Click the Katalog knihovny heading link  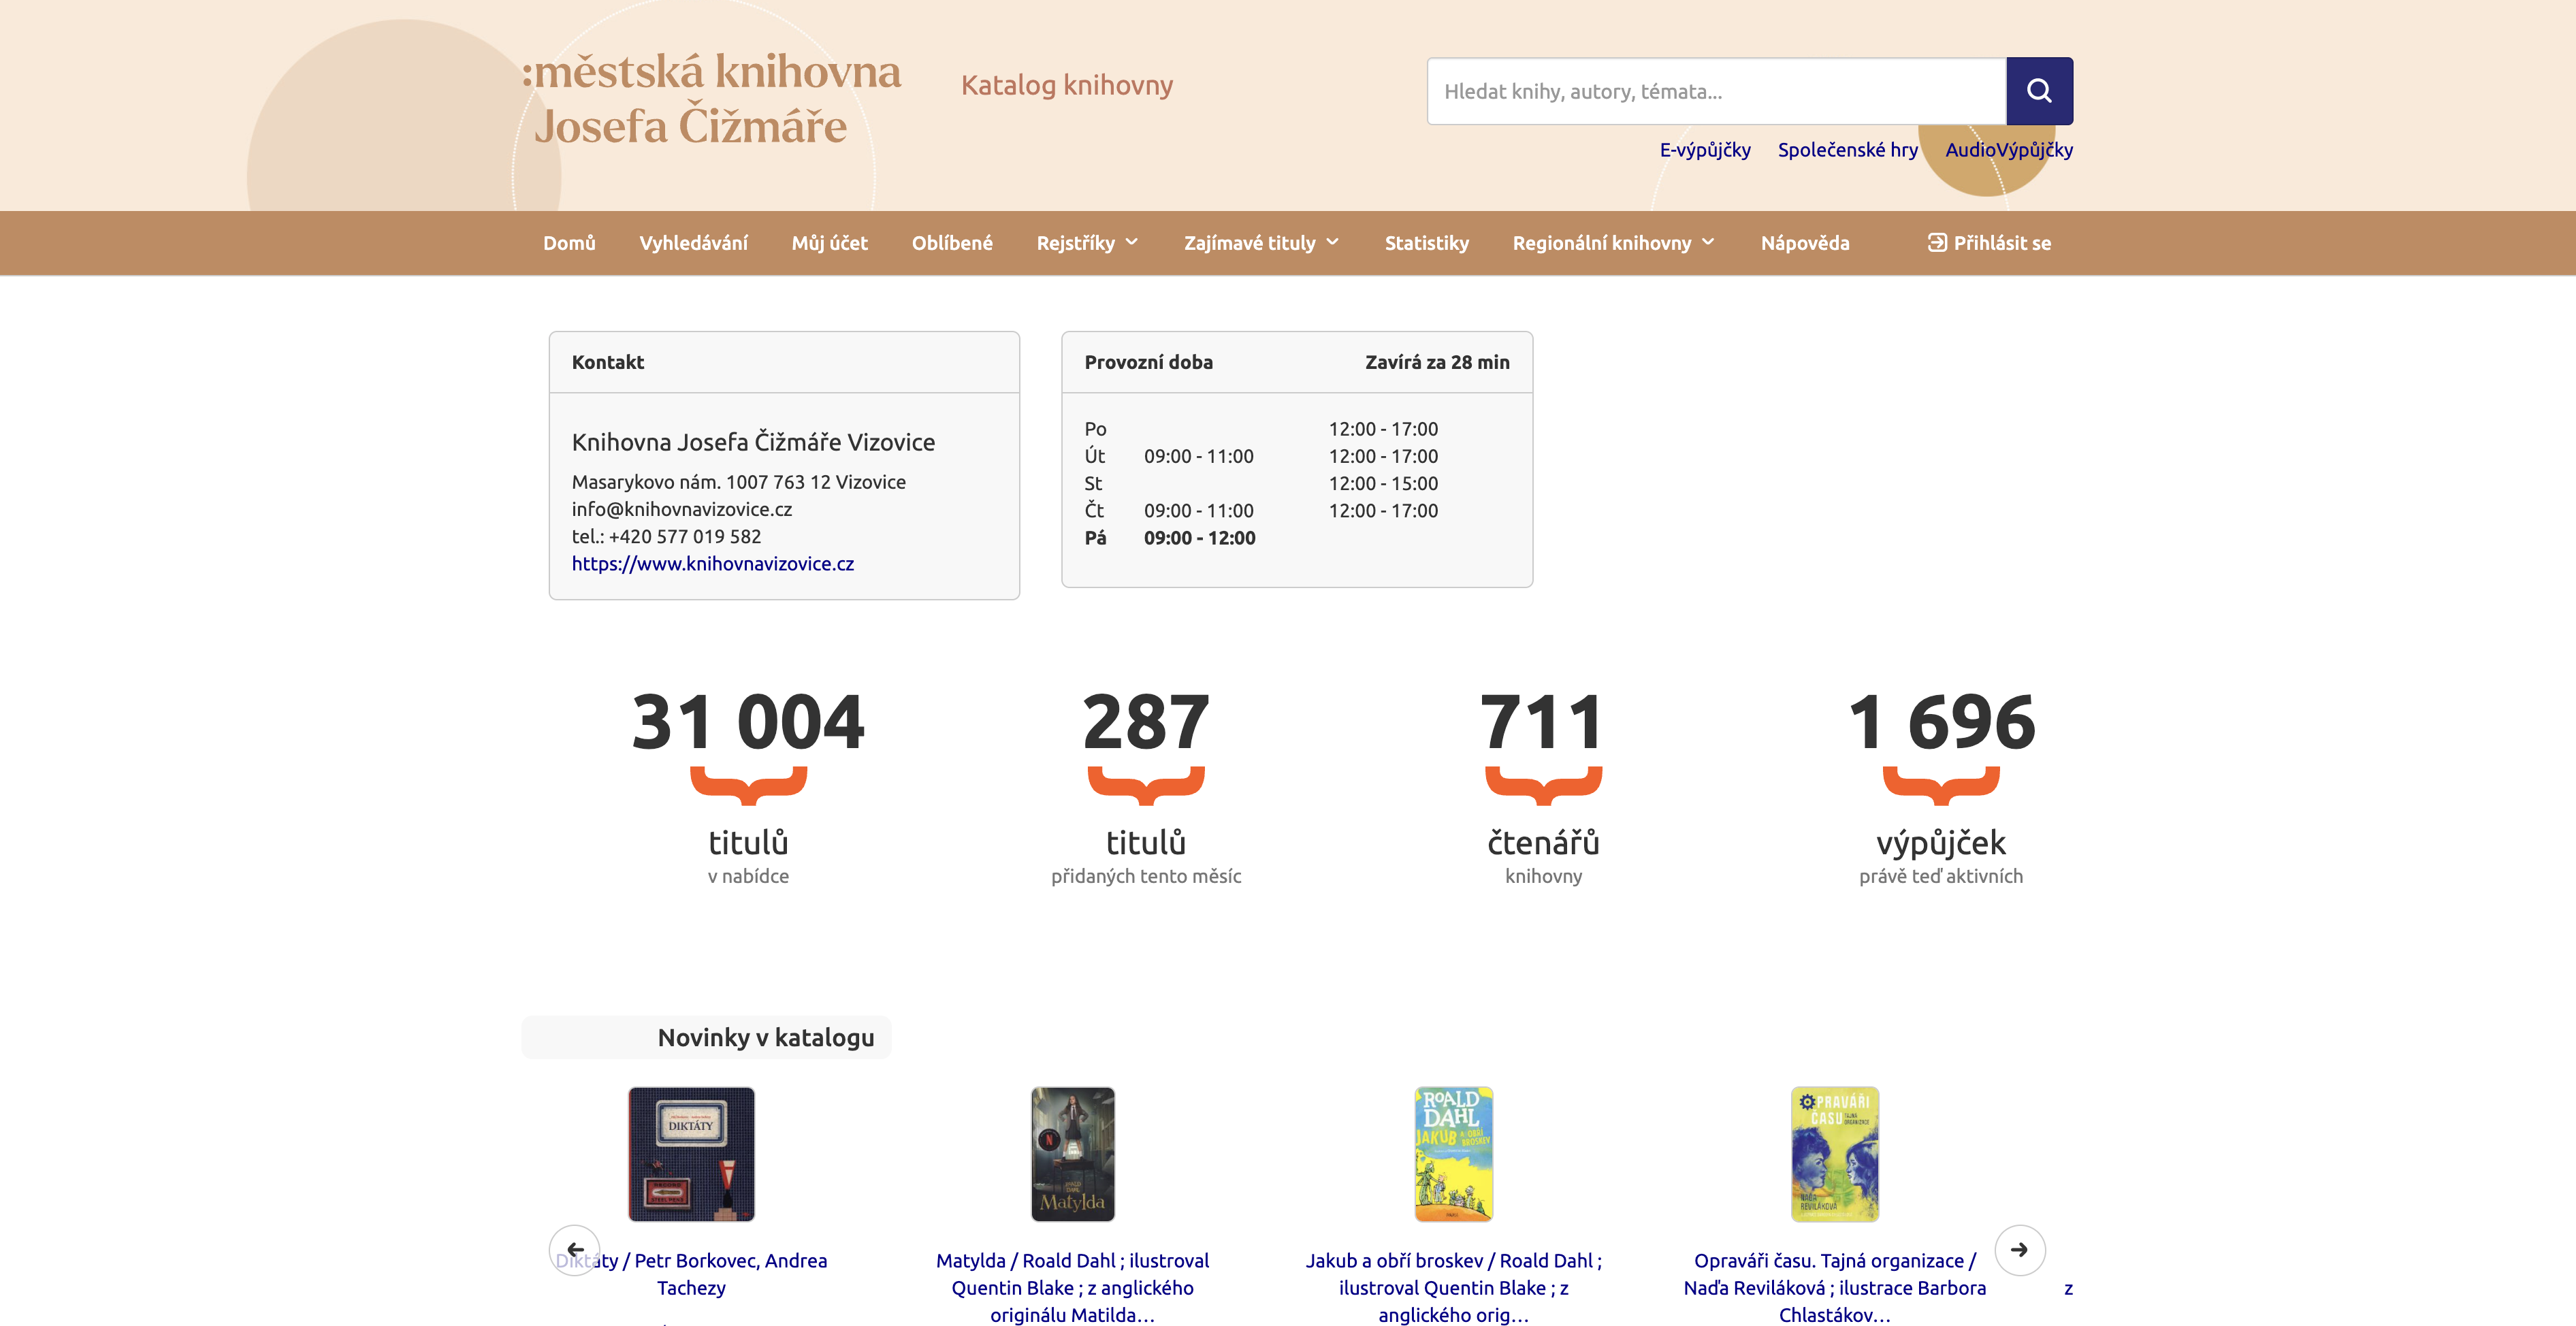1066,85
